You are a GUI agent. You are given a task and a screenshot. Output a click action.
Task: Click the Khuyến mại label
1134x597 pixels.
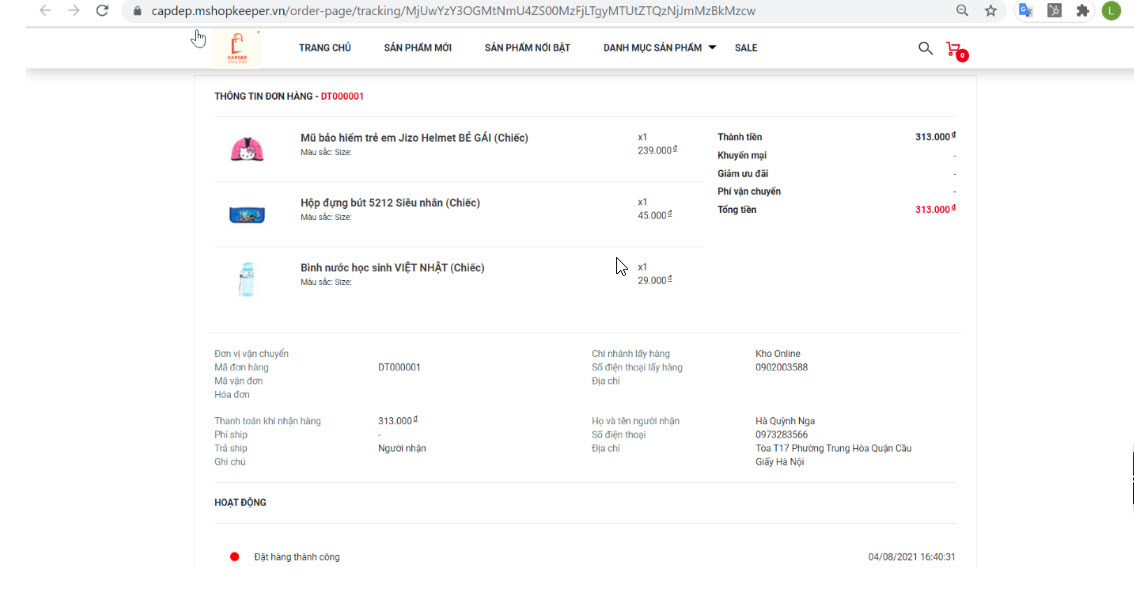click(741, 156)
